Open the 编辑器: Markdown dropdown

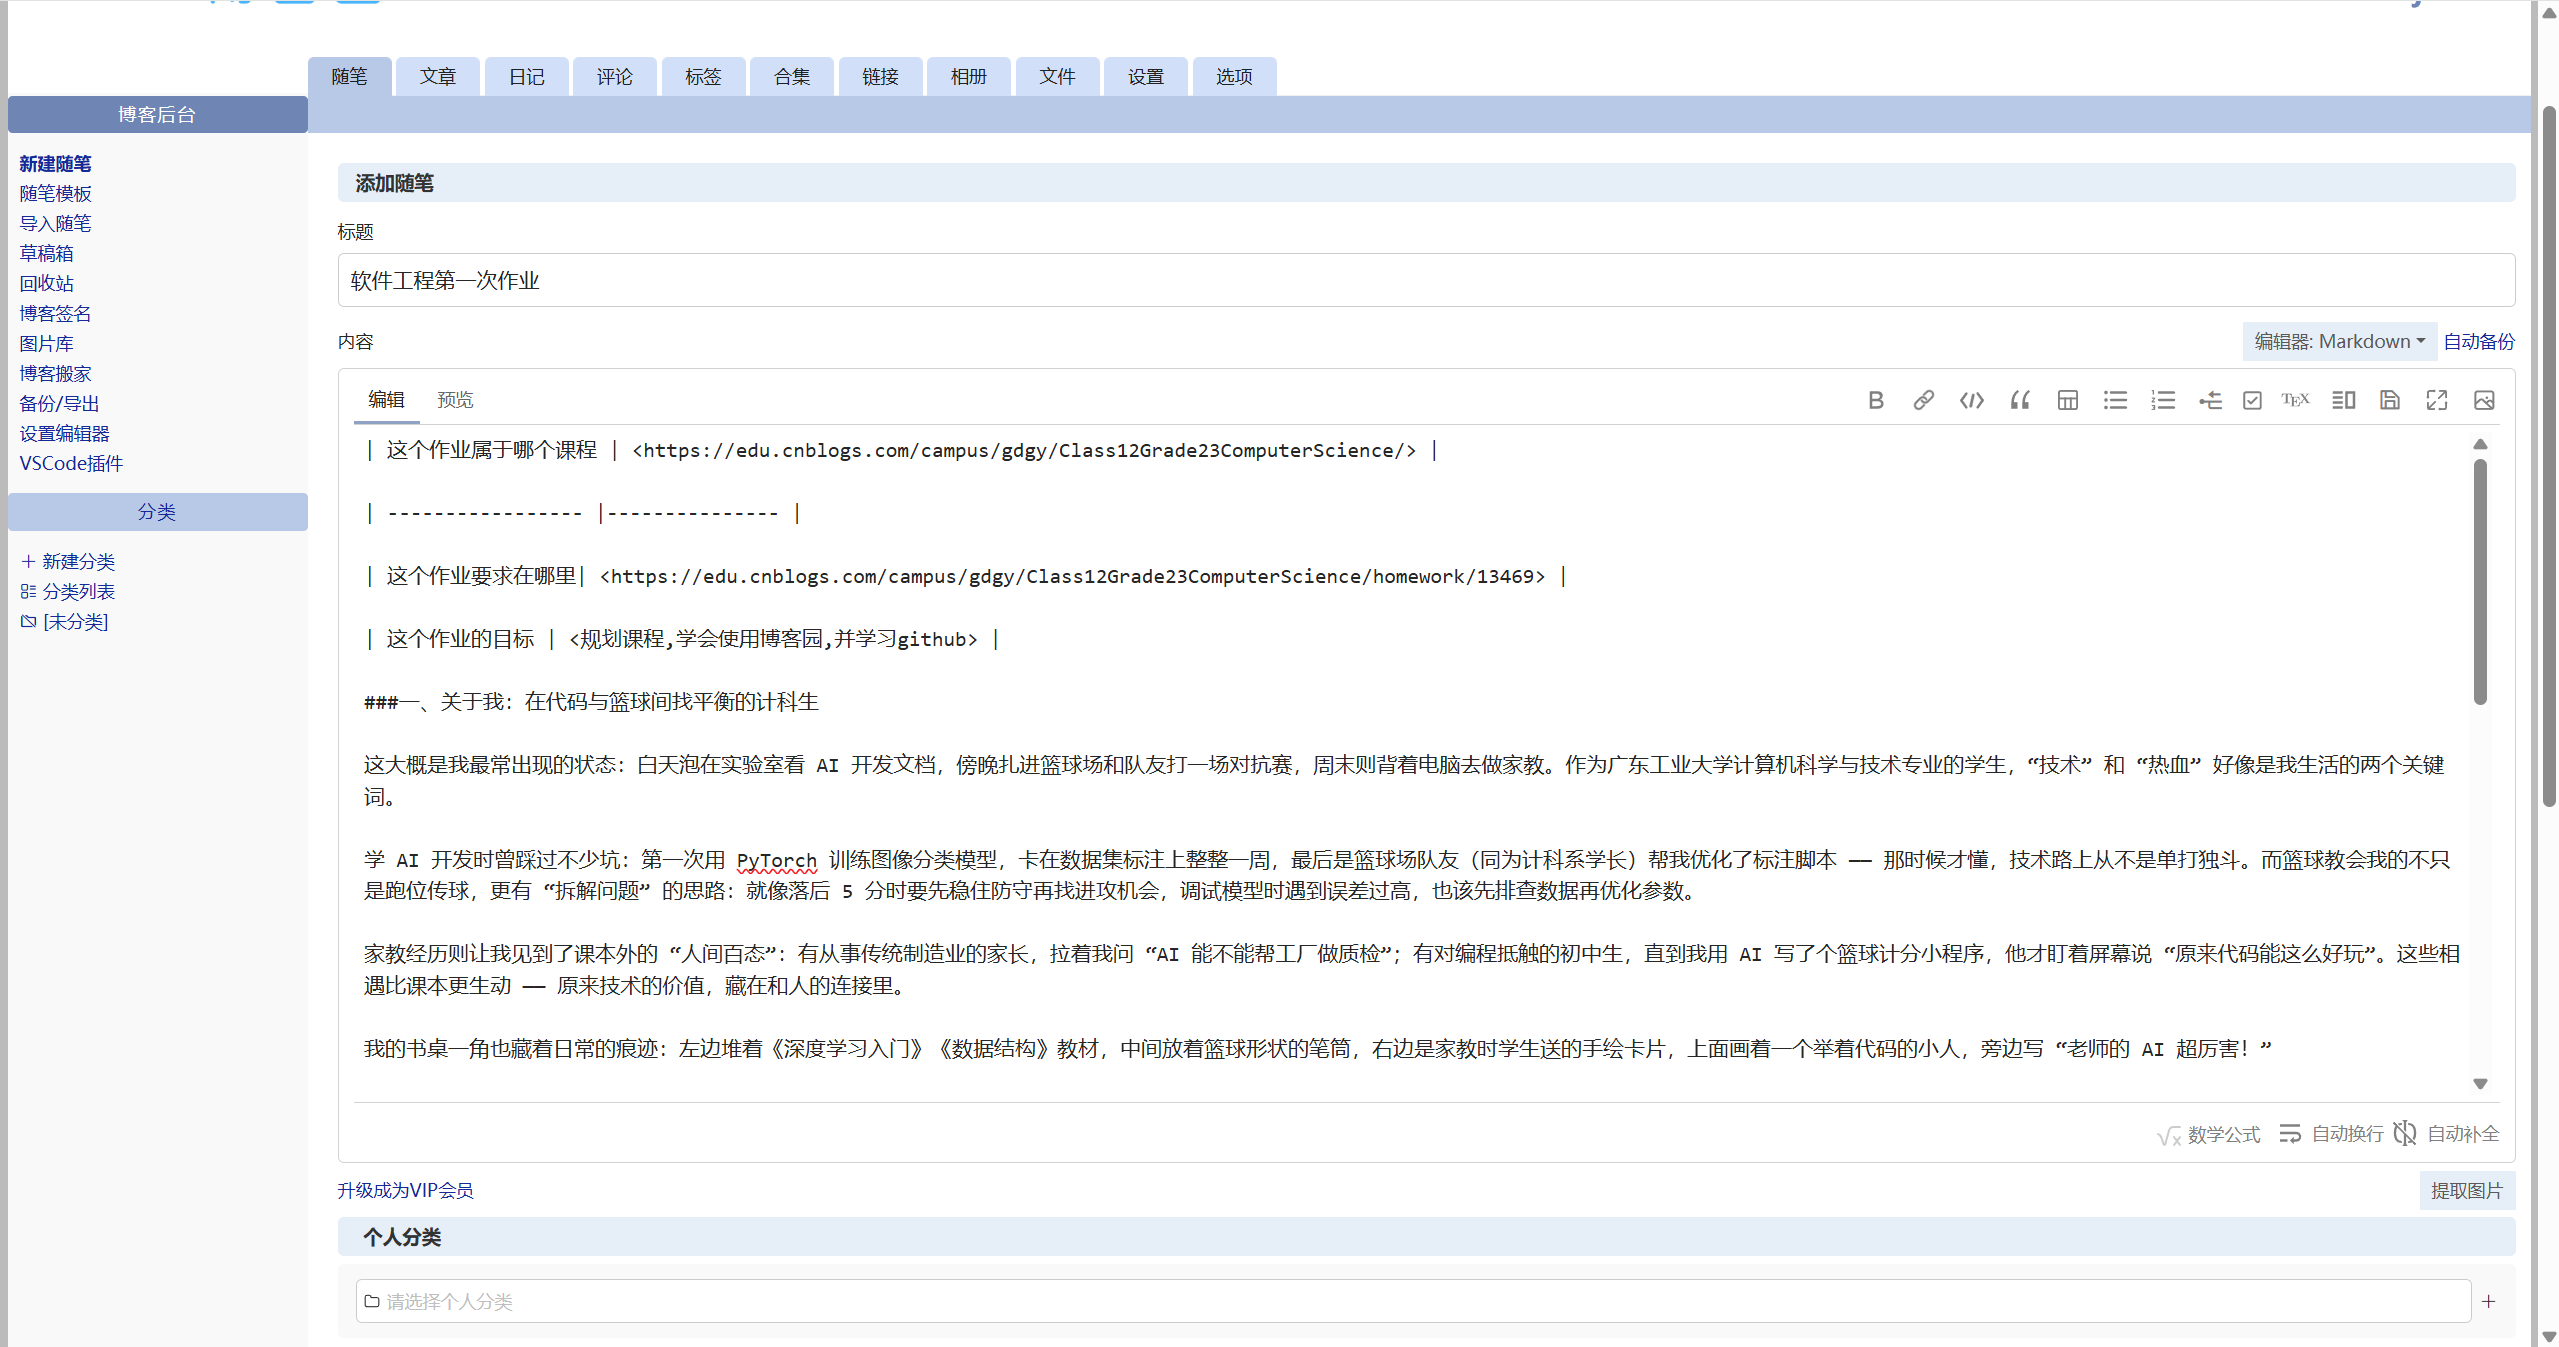[2339, 341]
